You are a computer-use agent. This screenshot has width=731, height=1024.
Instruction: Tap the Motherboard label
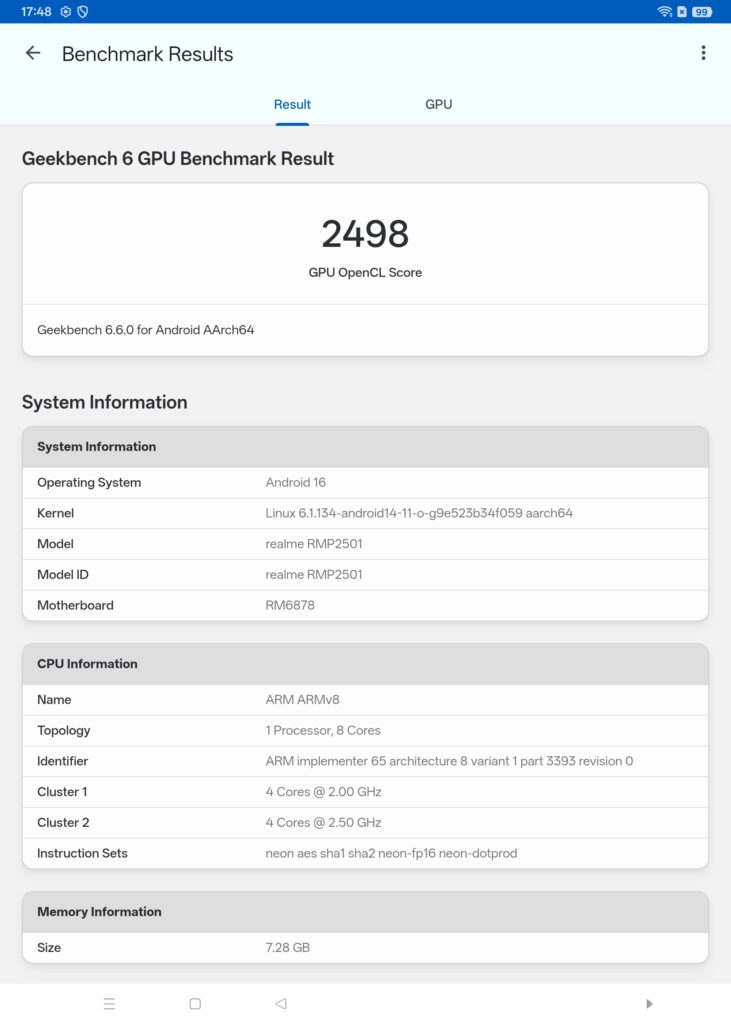click(75, 605)
